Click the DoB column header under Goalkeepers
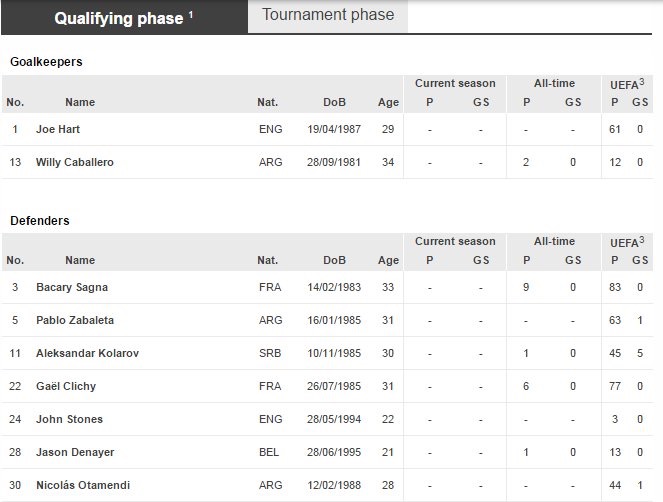 (334, 102)
